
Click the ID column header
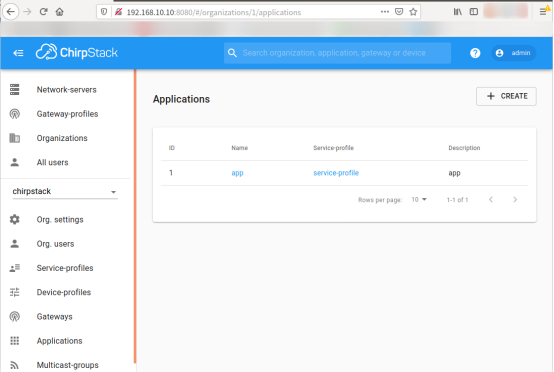pyautogui.click(x=172, y=148)
